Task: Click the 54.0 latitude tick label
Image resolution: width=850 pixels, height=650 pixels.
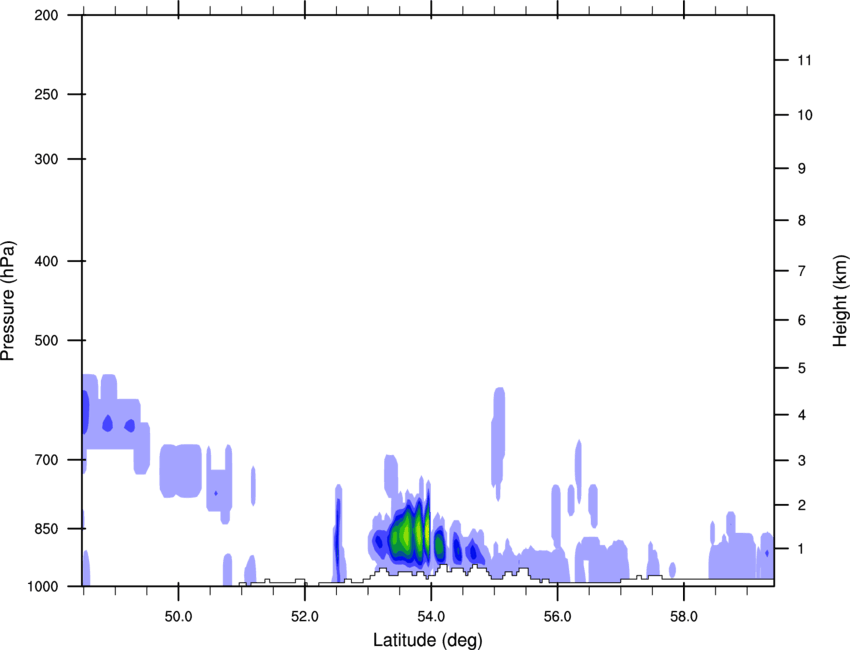Action: click(431, 617)
